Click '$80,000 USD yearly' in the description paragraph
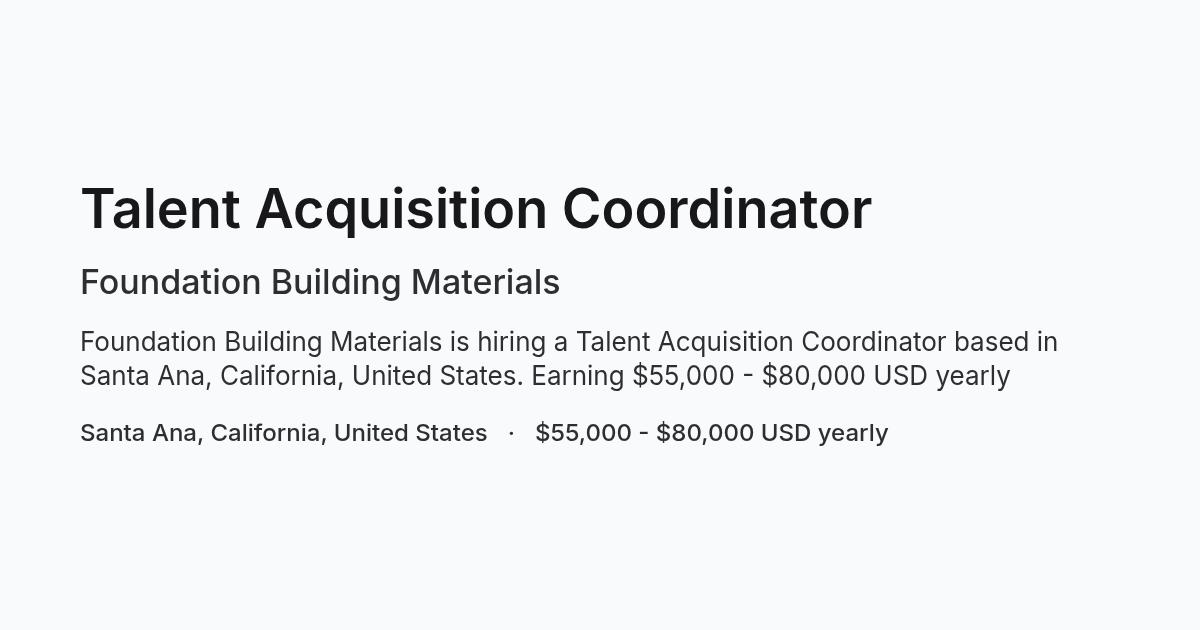Image resolution: width=1200 pixels, height=630 pixels. pyautogui.click(x=886, y=376)
